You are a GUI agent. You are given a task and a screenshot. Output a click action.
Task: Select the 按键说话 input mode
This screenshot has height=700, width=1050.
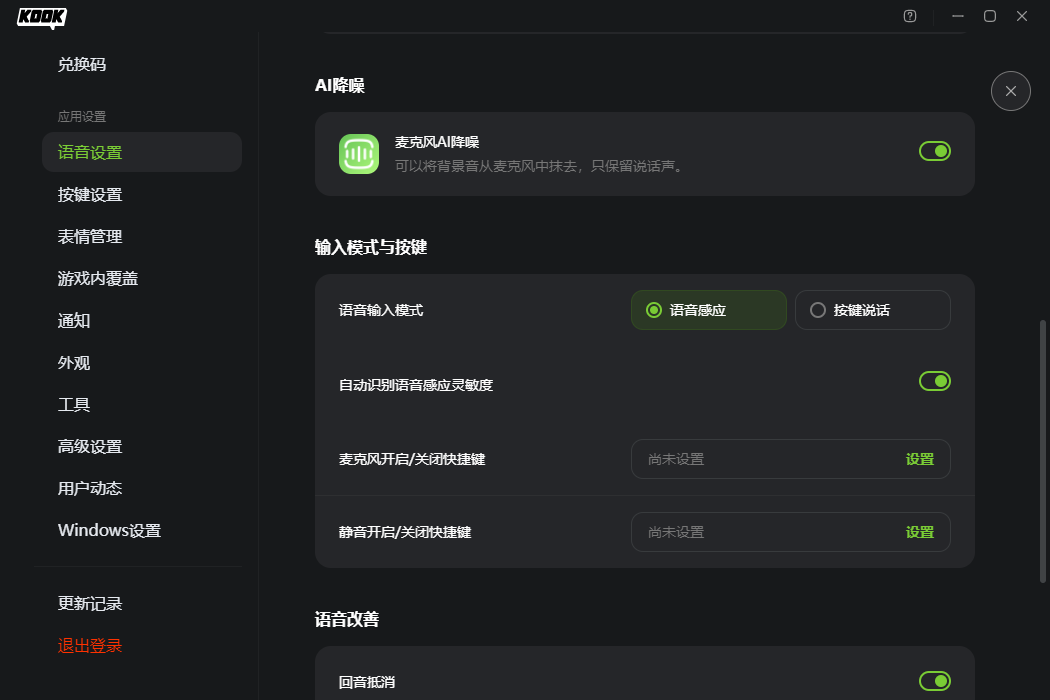click(872, 310)
